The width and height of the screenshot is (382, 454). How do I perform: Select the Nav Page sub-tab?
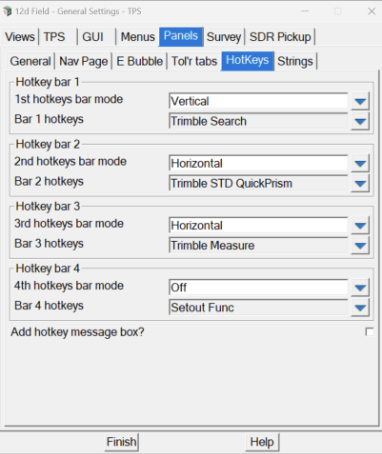[x=83, y=61]
